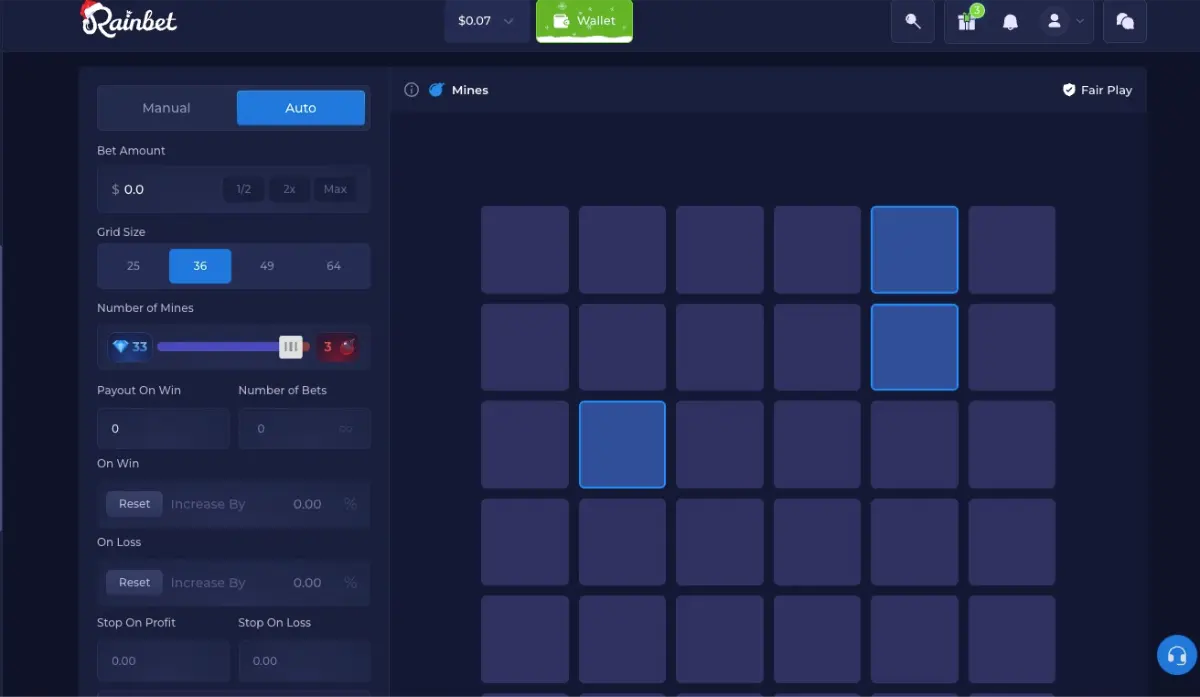The image size is (1200, 697).
Task: Click the gift box rewards icon
Action: pyautogui.click(x=966, y=21)
